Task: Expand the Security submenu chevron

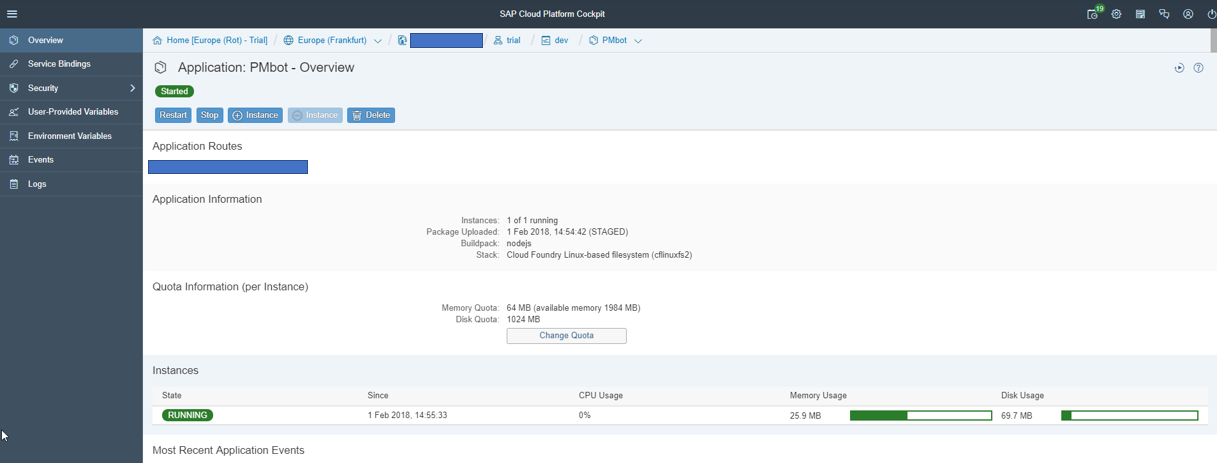Action: pos(132,88)
